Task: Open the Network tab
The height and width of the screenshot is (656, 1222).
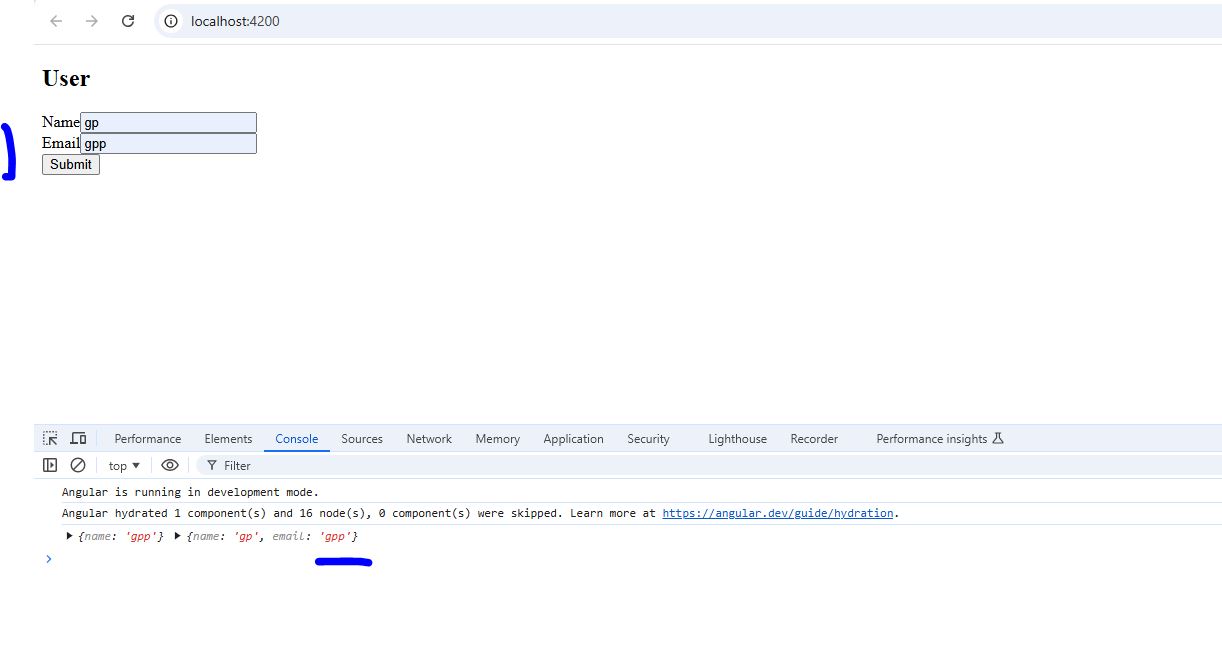Action: pos(429,439)
